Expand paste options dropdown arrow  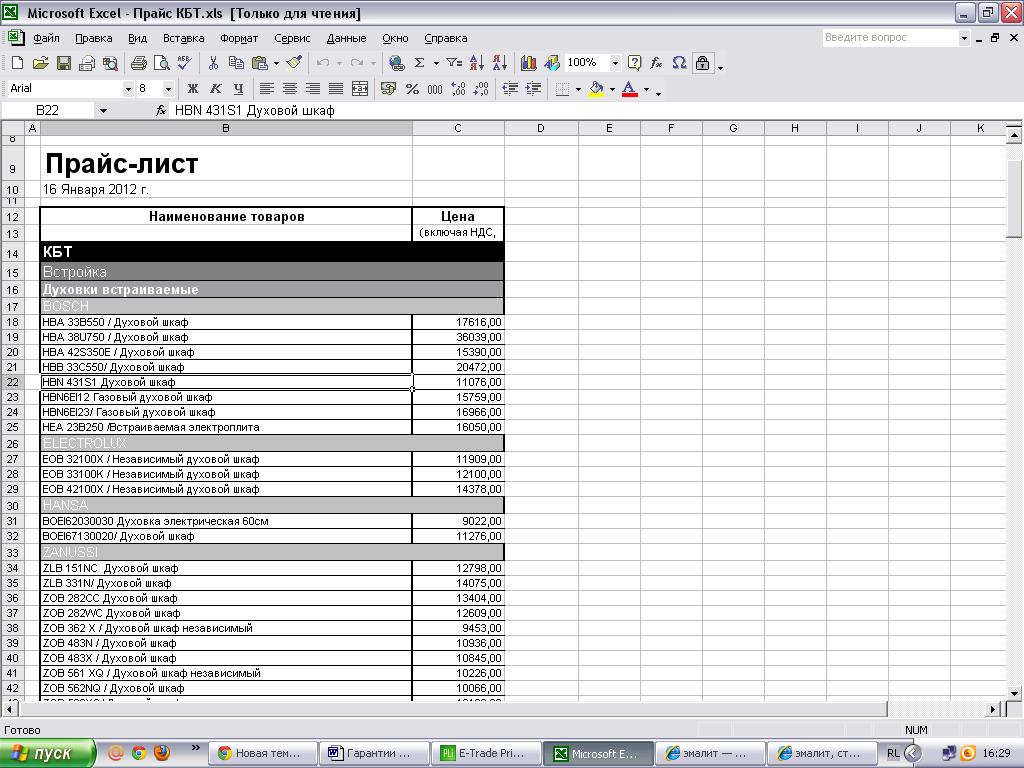tap(276, 63)
